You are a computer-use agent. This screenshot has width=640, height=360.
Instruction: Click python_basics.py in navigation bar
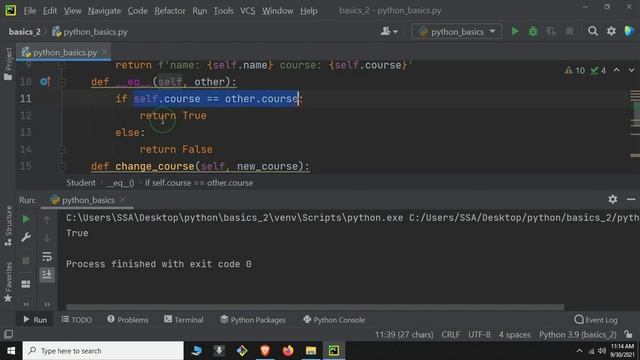(x=90, y=31)
